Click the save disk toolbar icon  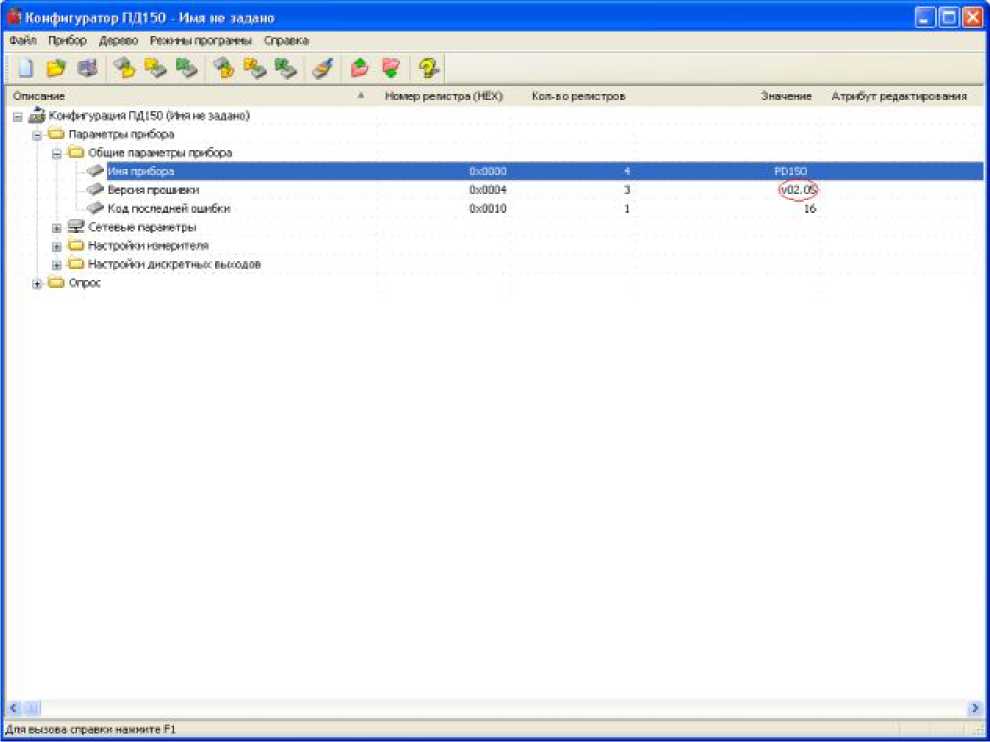coord(87,68)
